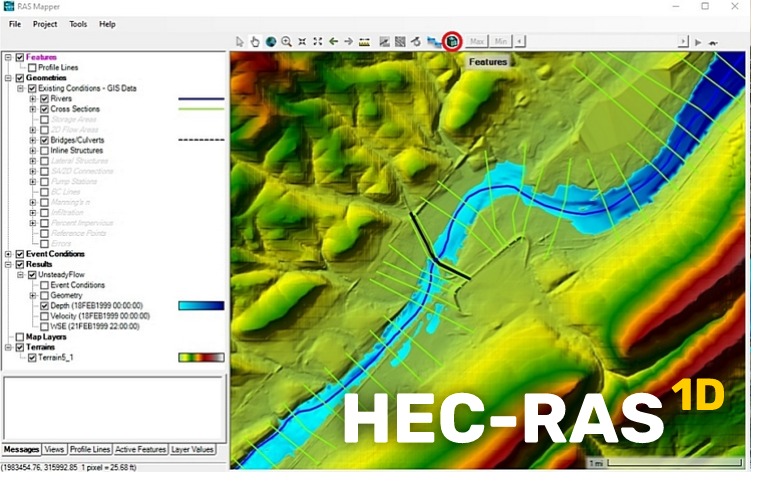Click the animation settings icon after play

tap(713, 43)
